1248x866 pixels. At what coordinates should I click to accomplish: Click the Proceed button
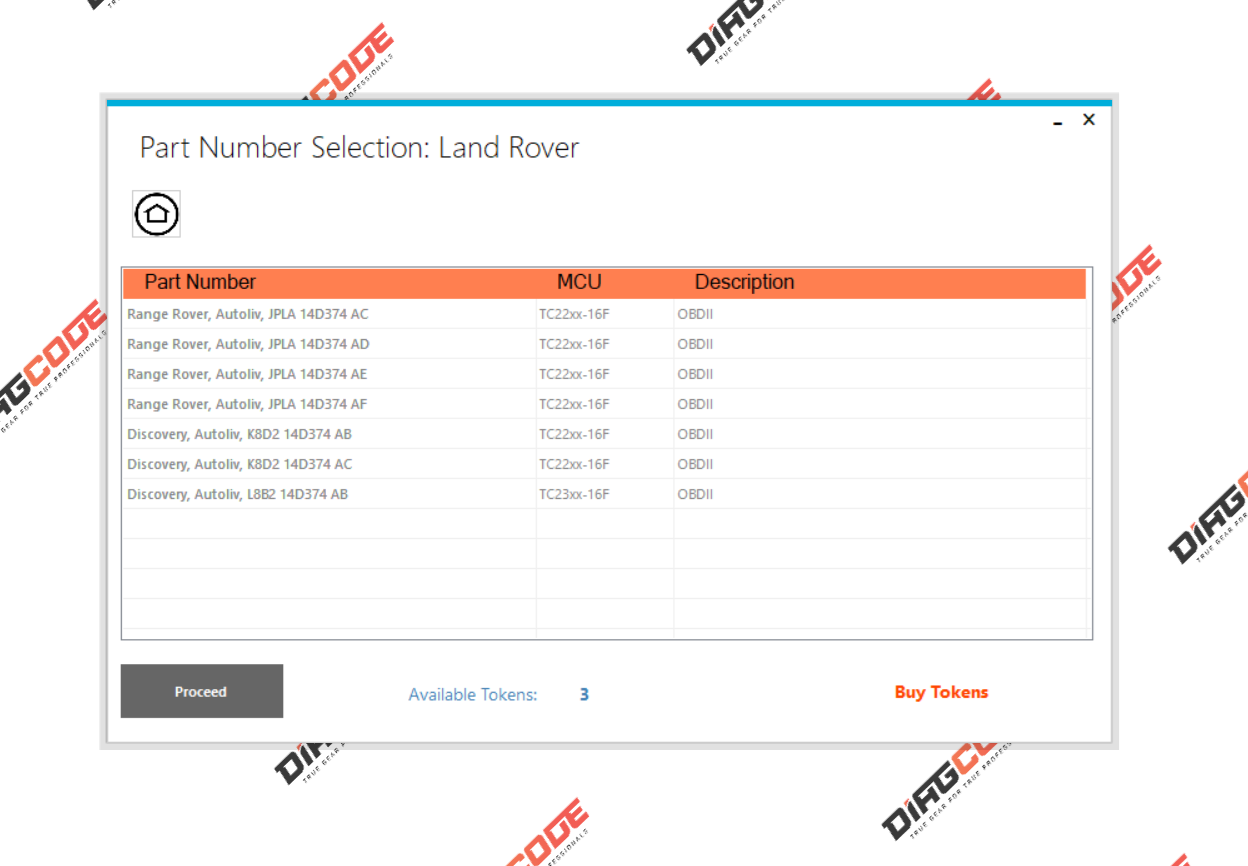[202, 691]
